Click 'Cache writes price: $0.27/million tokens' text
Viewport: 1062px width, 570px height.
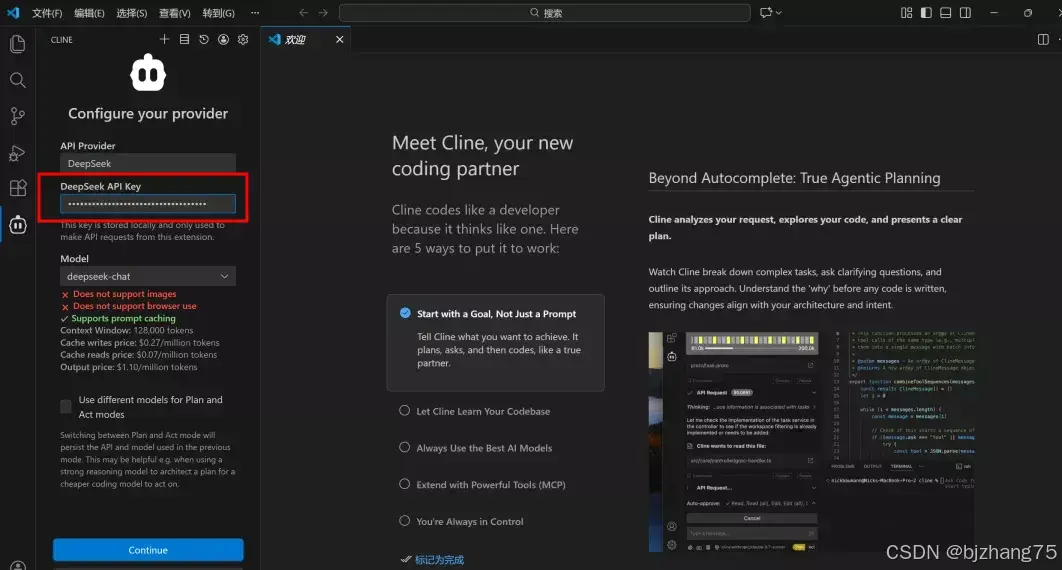(x=140, y=343)
